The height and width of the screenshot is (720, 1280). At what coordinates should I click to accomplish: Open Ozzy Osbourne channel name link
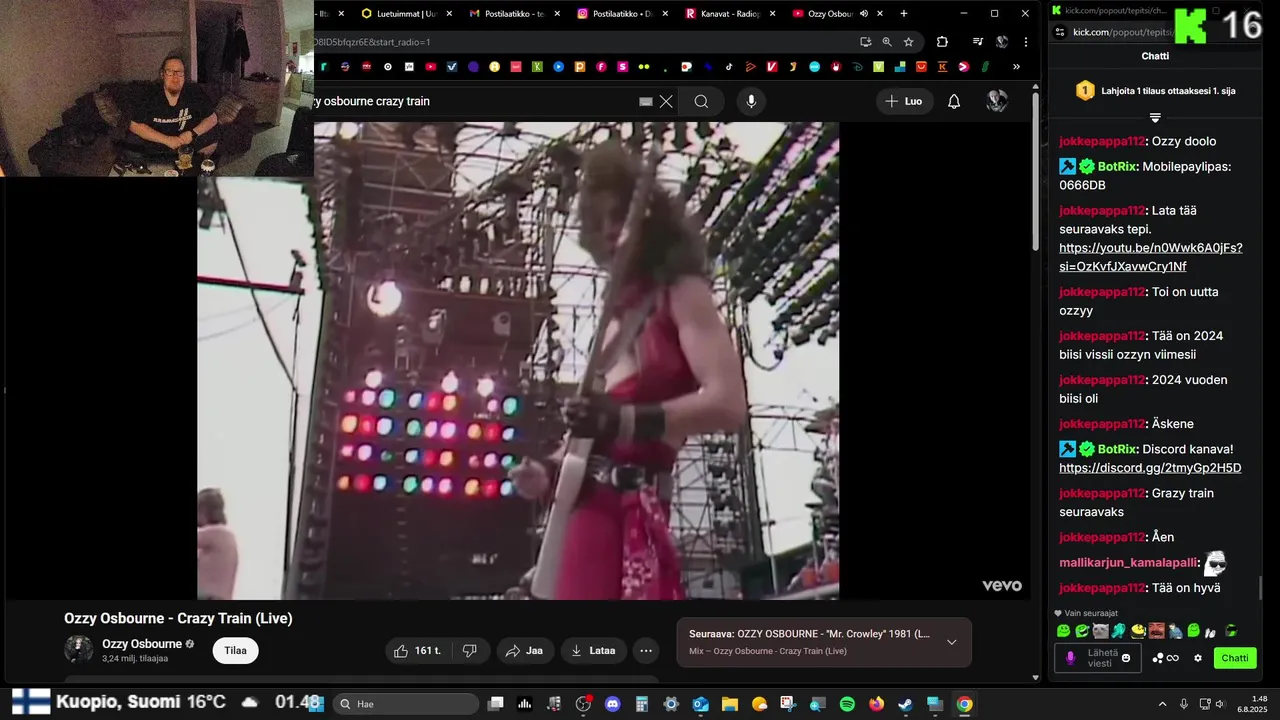click(x=142, y=644)
